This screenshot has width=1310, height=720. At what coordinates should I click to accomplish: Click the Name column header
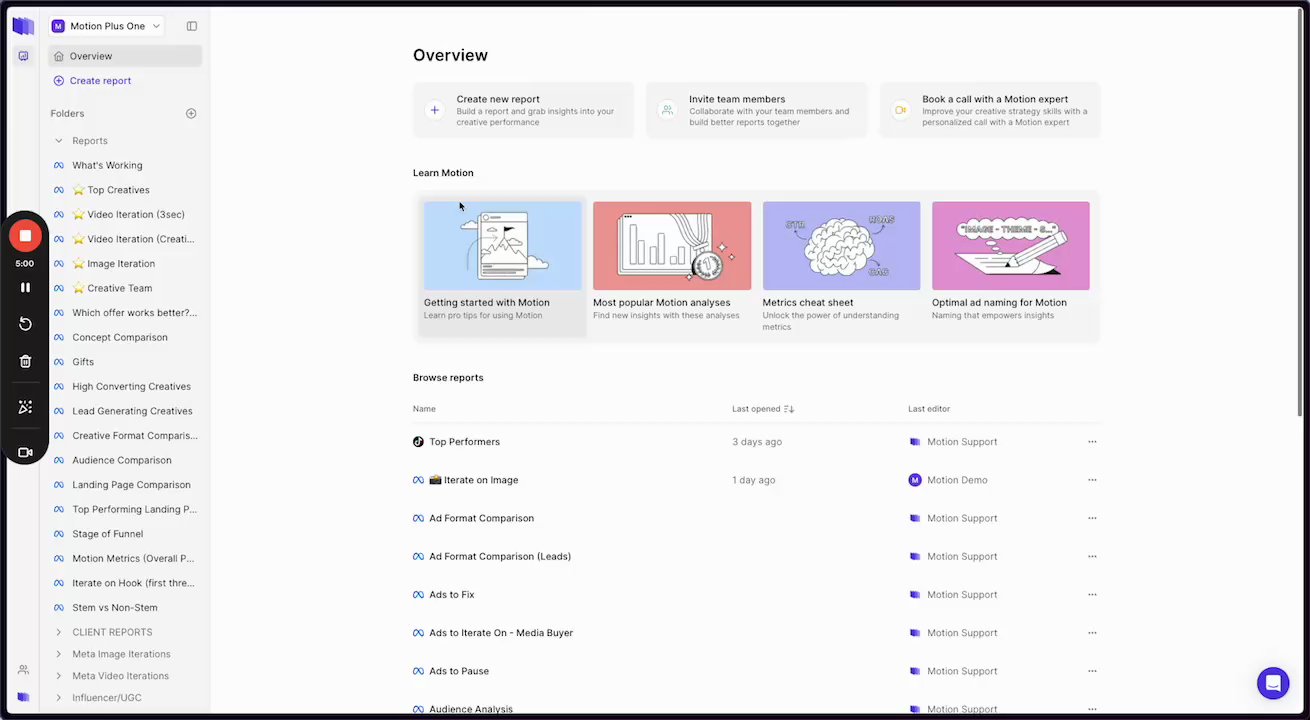point(424,409)
